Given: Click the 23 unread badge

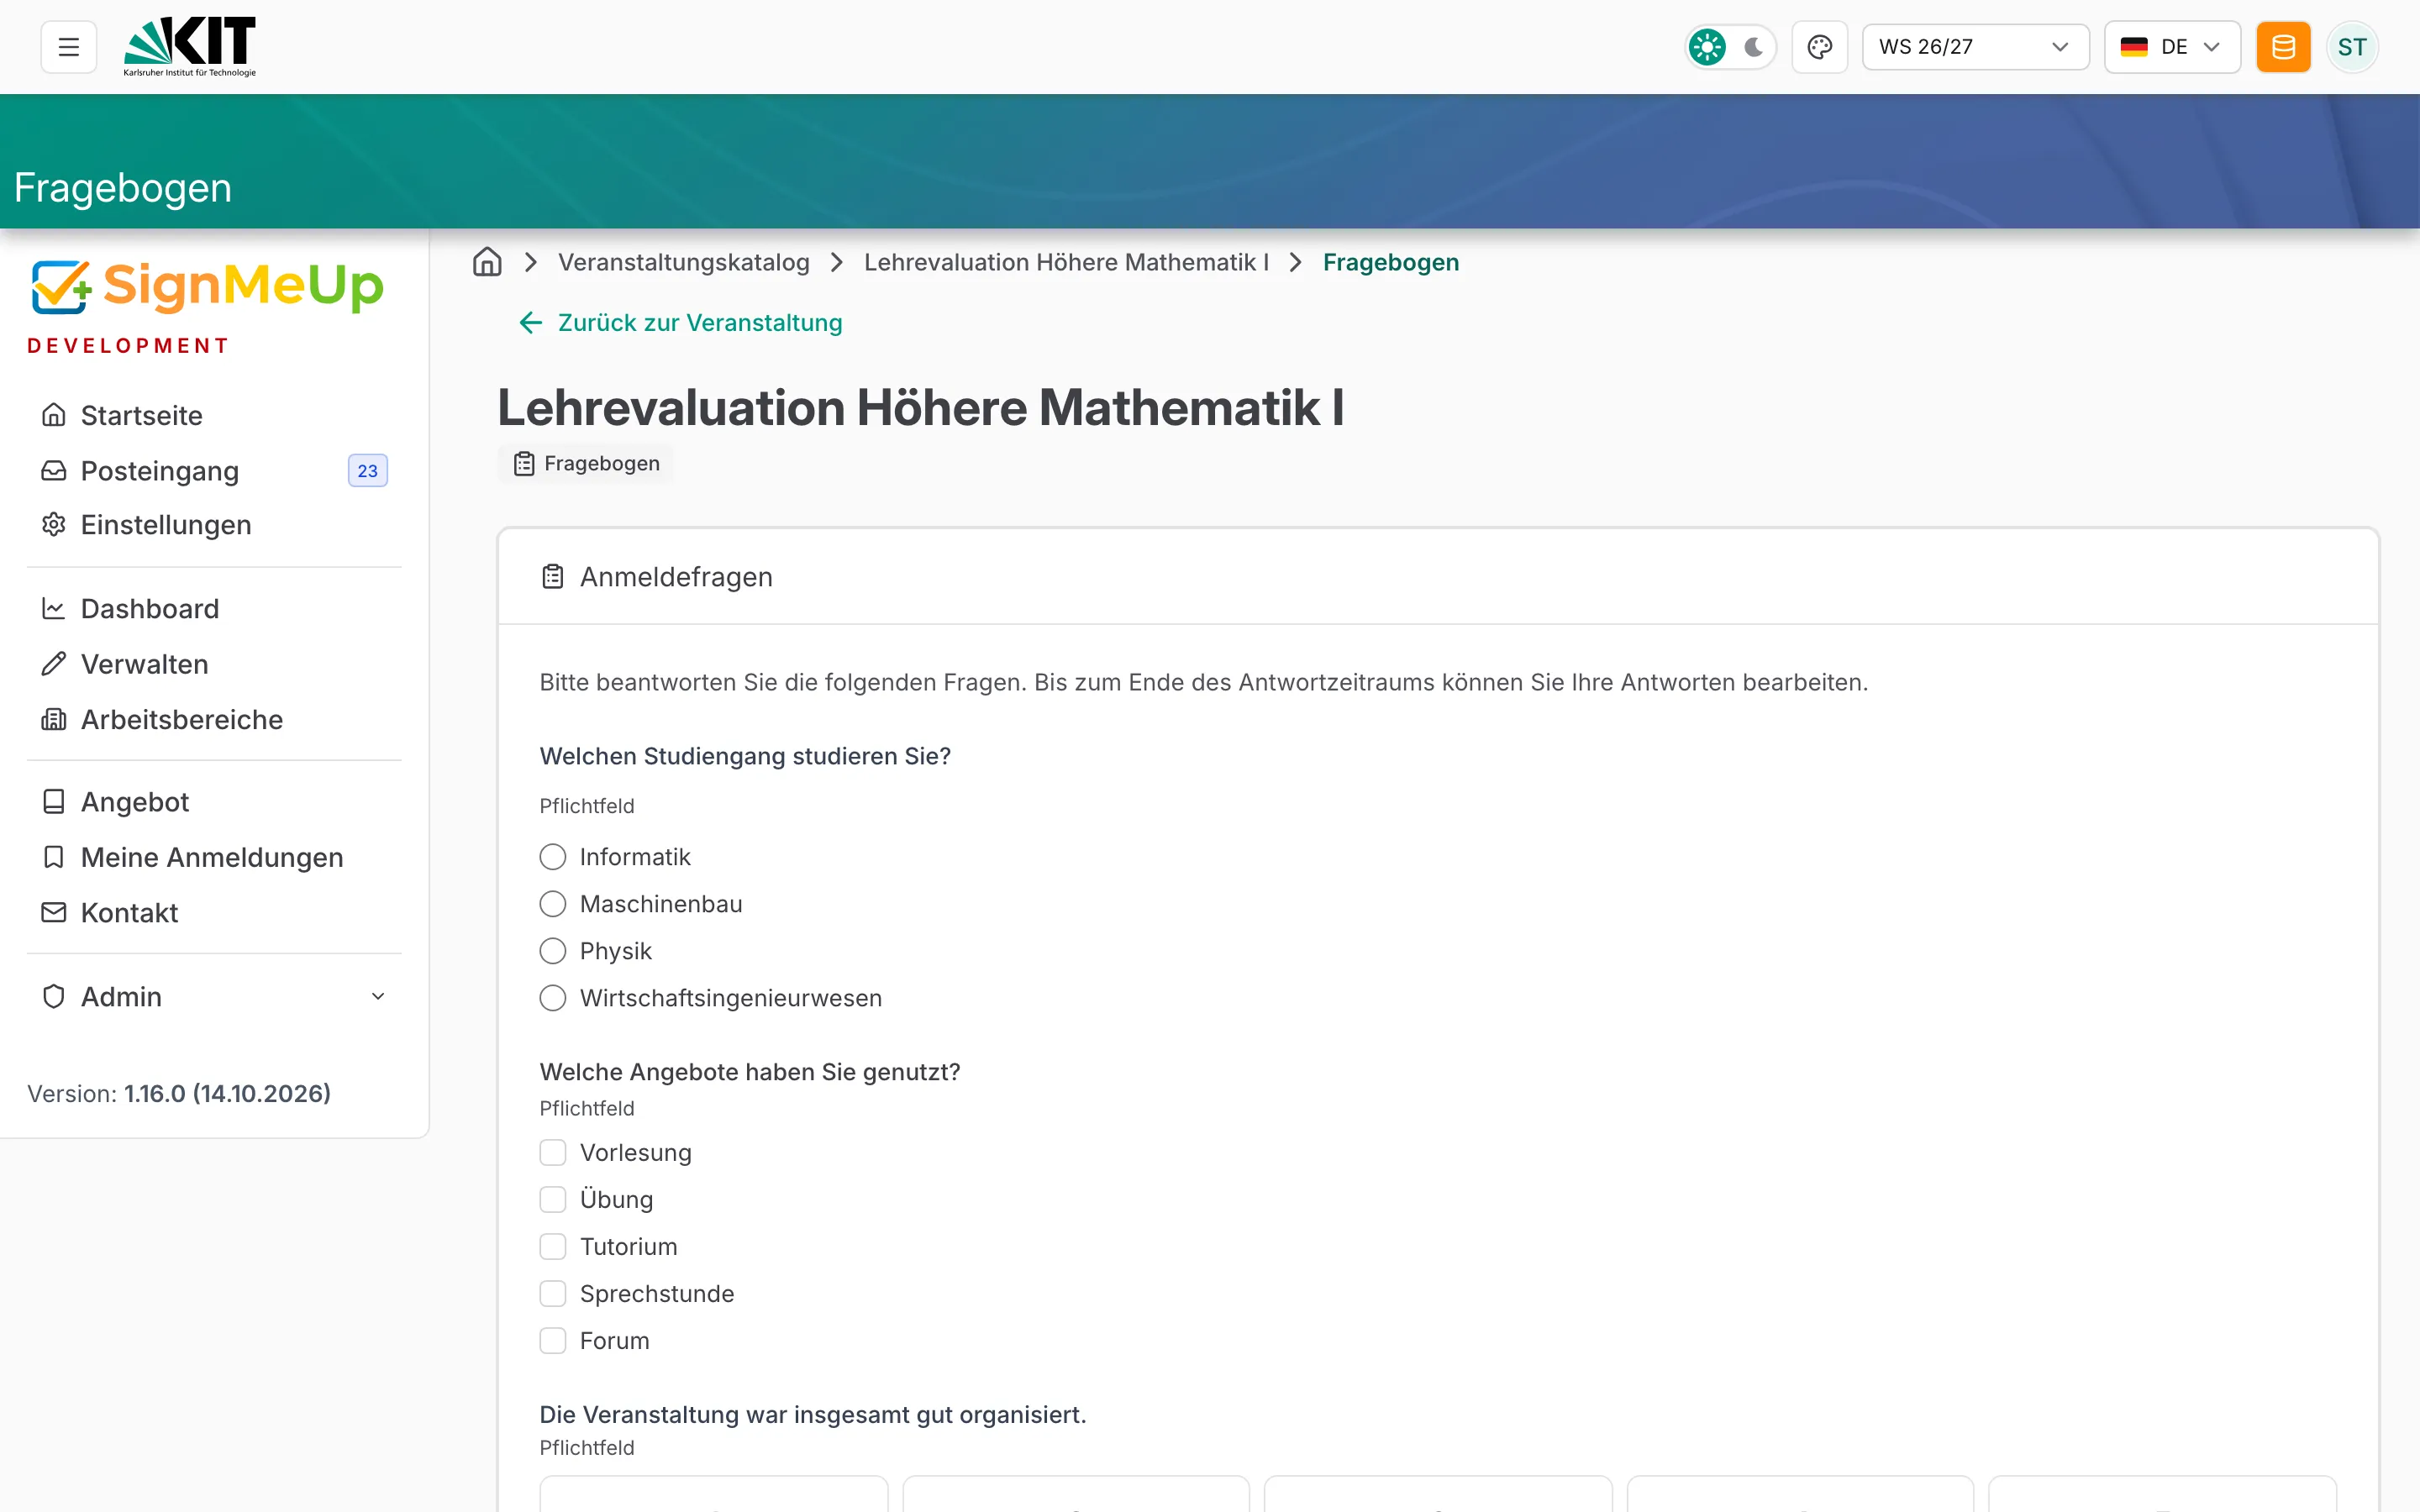Looking at the screenshot, I should pyautogui.click(x=367, y=471).
